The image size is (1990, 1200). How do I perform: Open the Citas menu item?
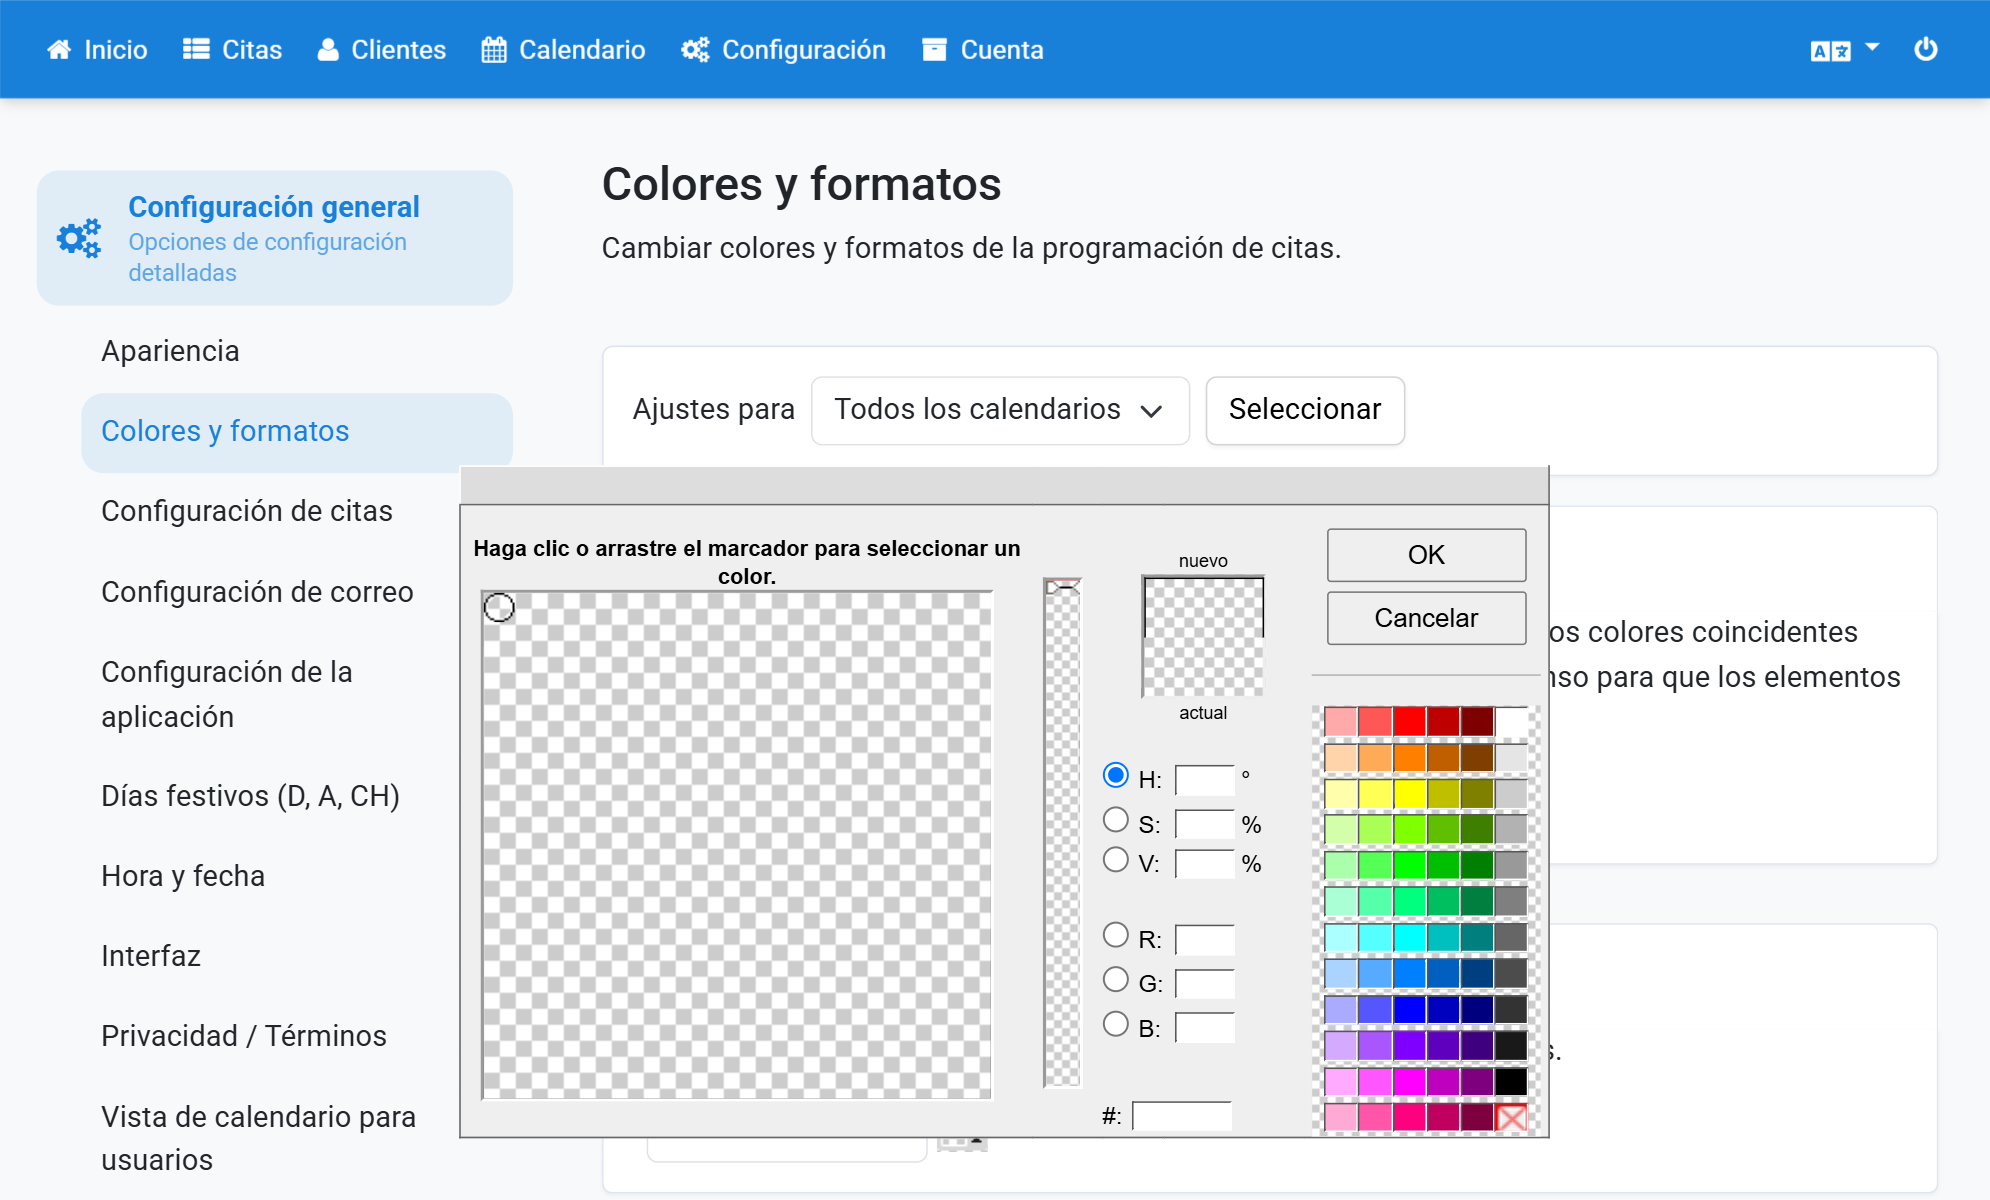click(232, 50)
